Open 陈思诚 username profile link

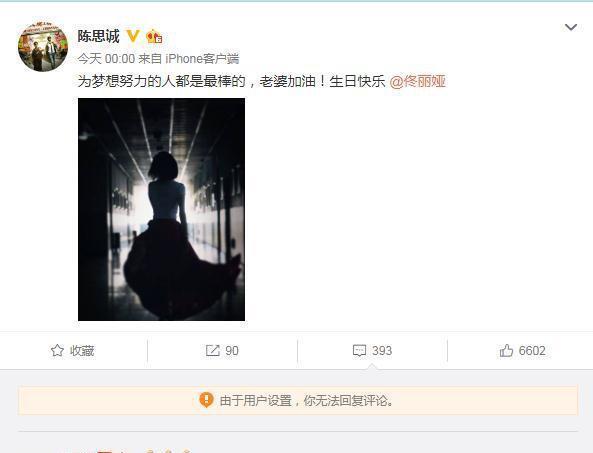click(98, 36)
